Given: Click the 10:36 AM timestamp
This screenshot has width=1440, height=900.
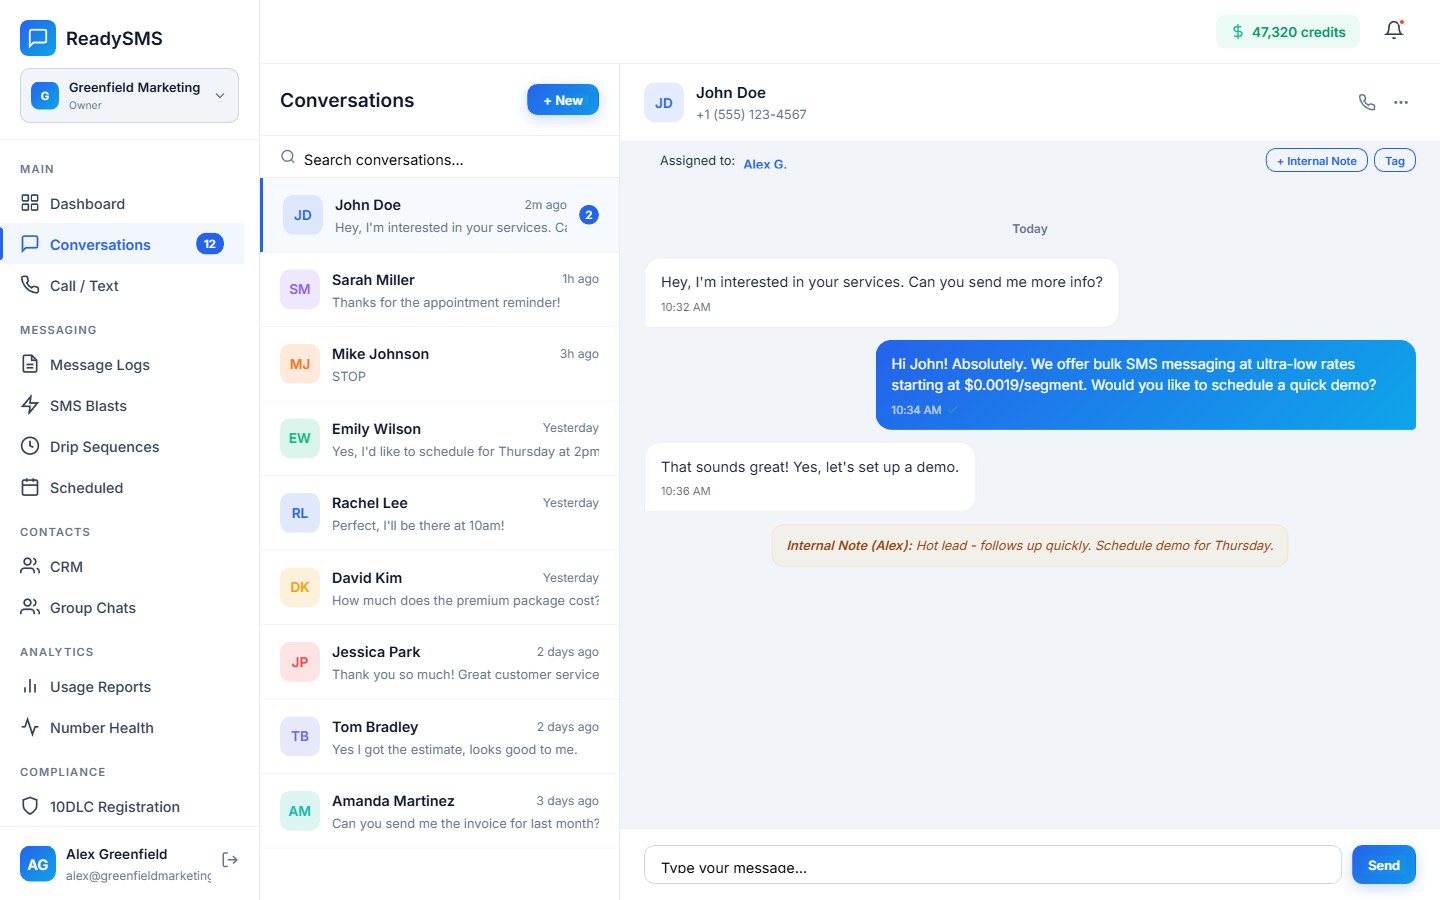Looking at the screenshot, I should click(686, 491).
